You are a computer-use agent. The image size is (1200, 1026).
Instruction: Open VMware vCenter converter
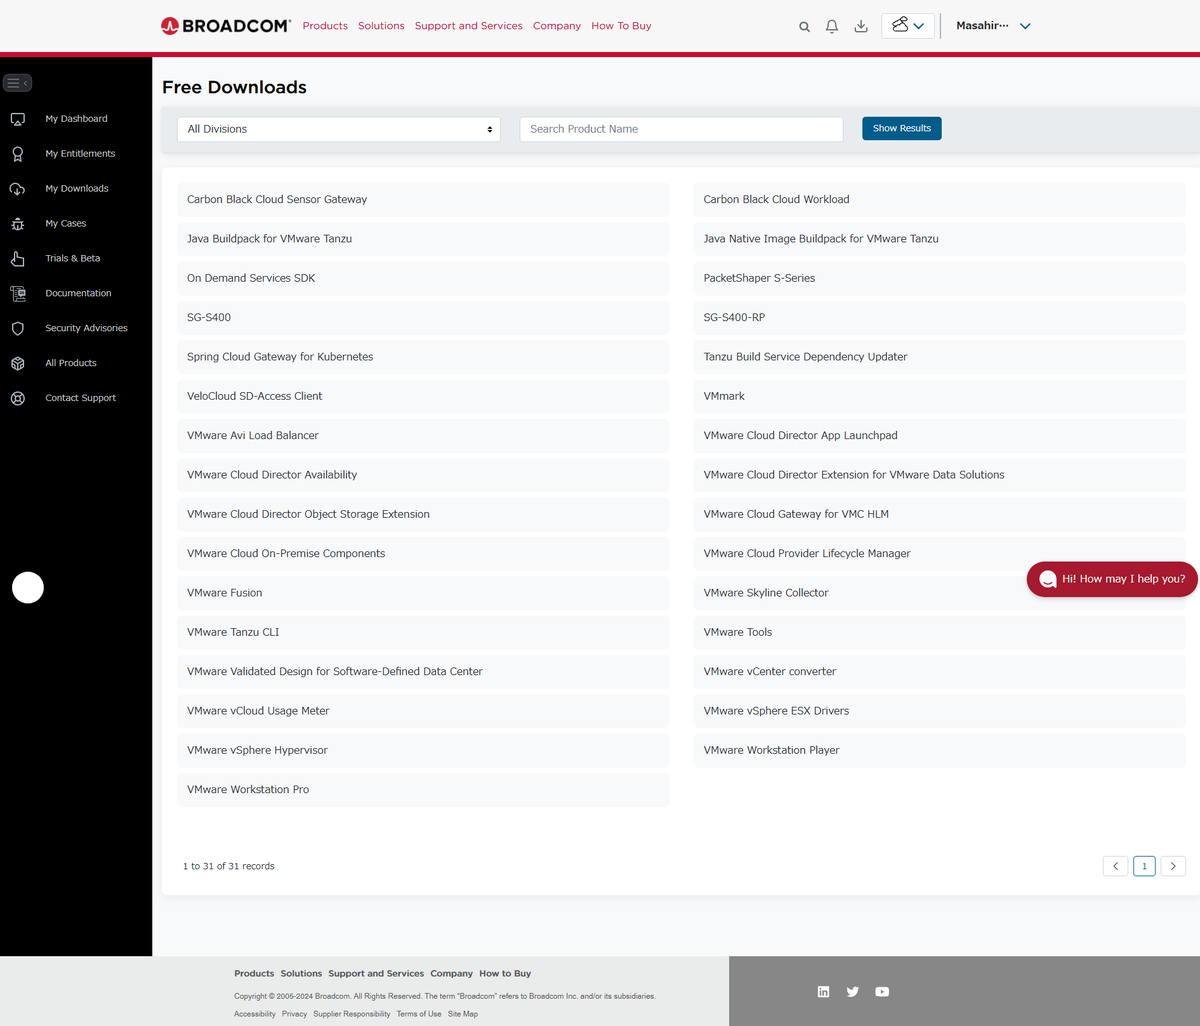939,672
